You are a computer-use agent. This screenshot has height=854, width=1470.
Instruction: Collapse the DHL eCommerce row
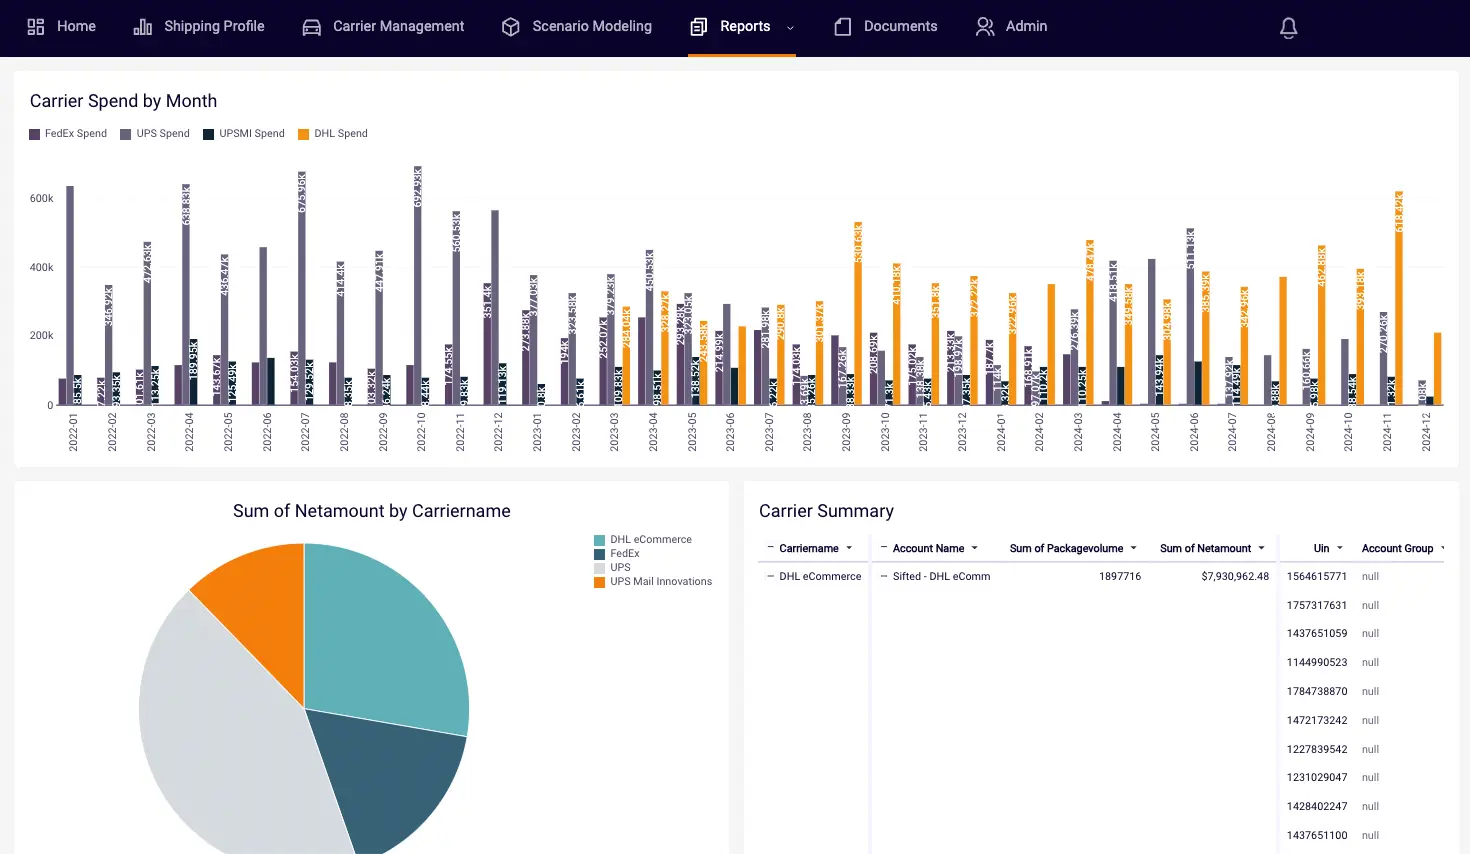coord(770,576)
